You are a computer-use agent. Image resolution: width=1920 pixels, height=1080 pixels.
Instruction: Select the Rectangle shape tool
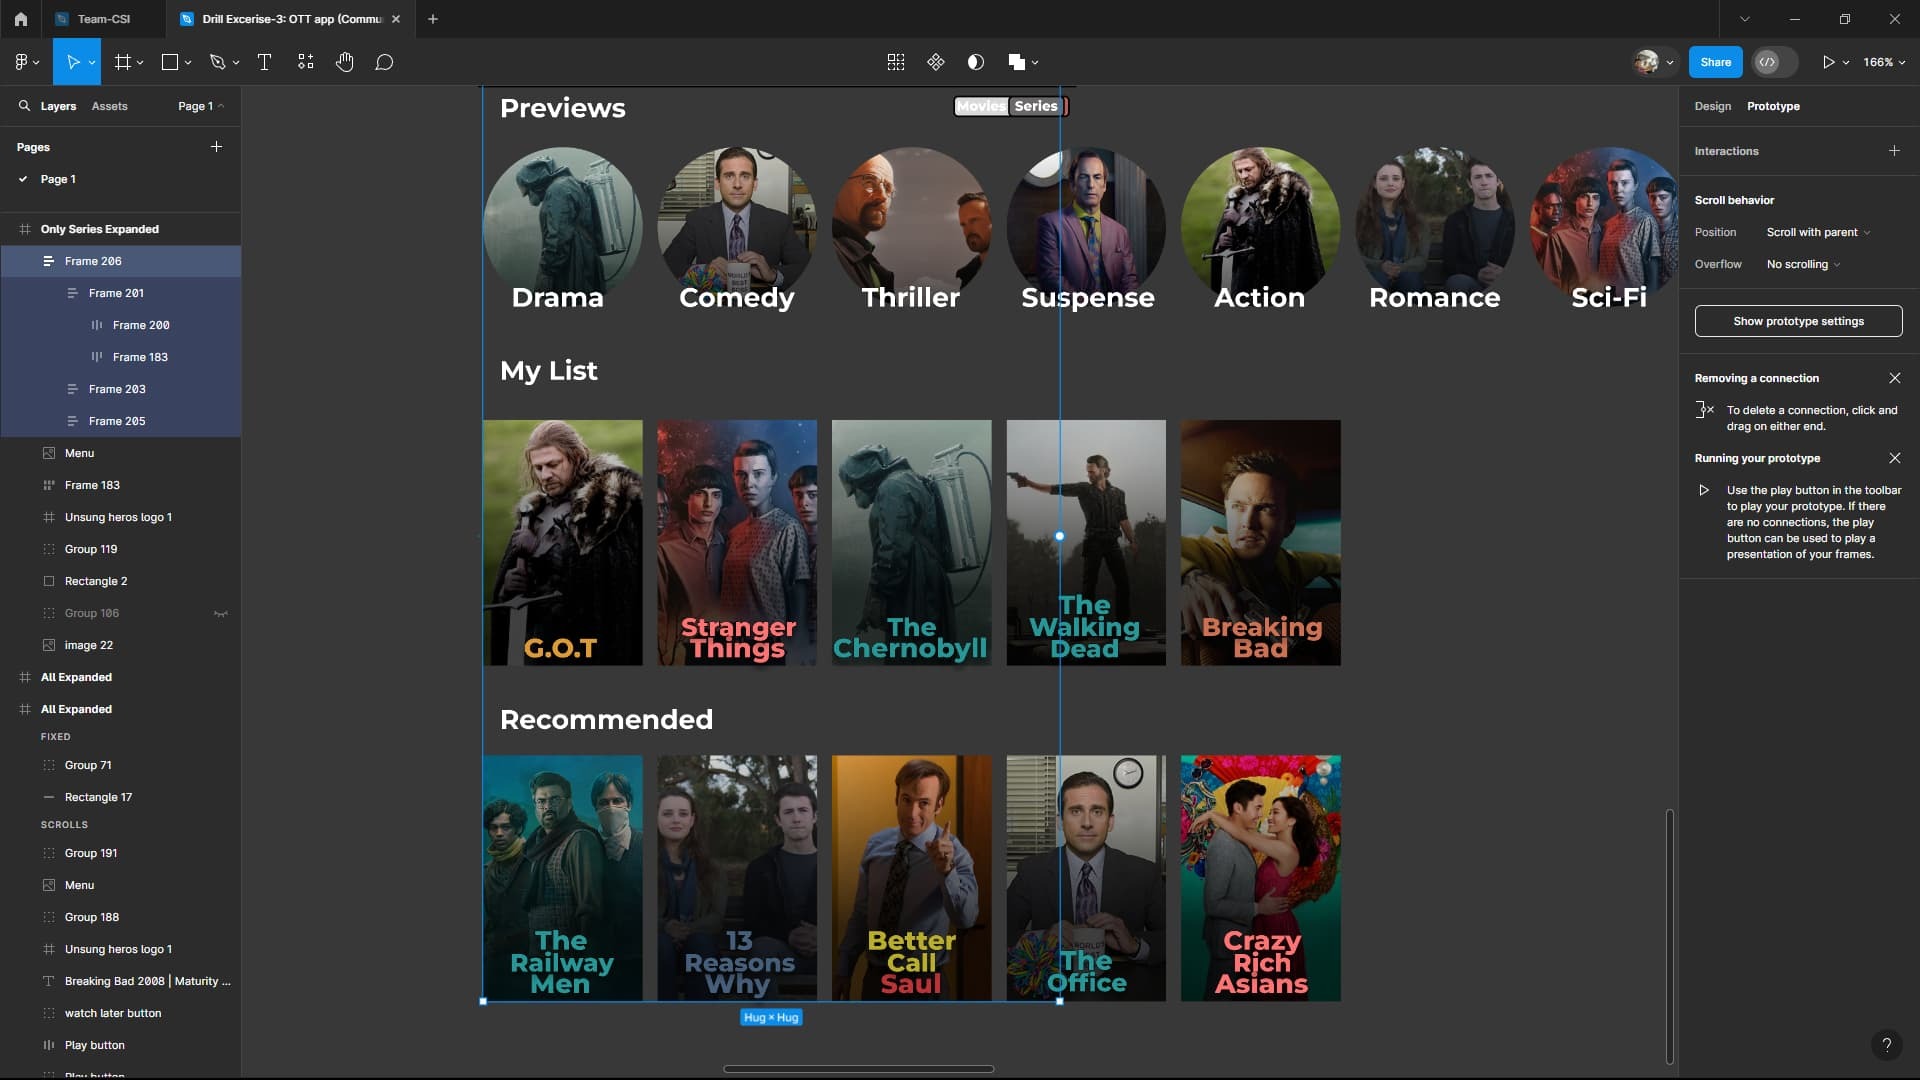click(x=170, y=62)
